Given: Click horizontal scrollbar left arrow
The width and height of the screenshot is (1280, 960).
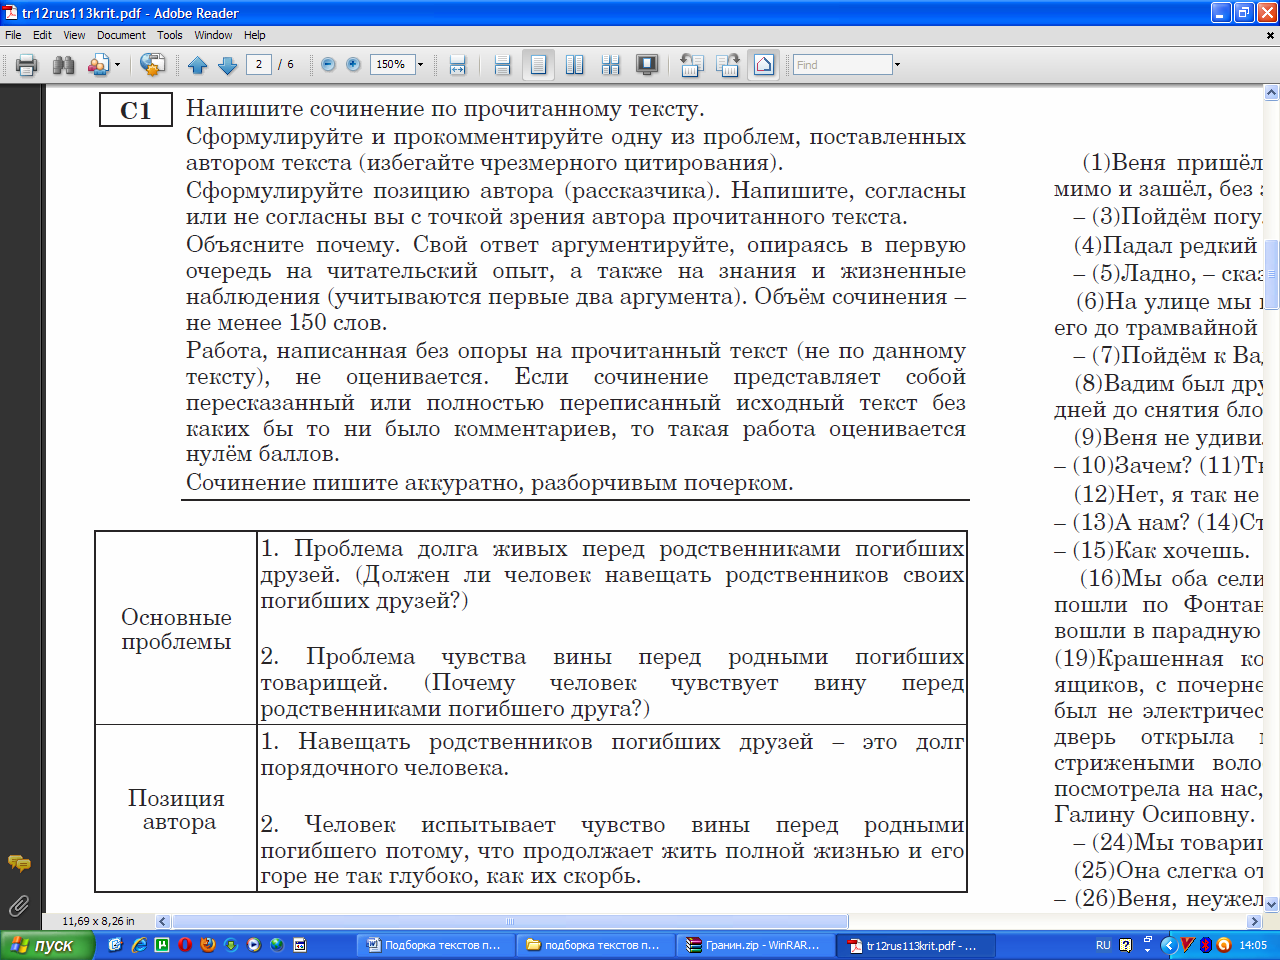Looking at the screenshot, I should 163,921.
